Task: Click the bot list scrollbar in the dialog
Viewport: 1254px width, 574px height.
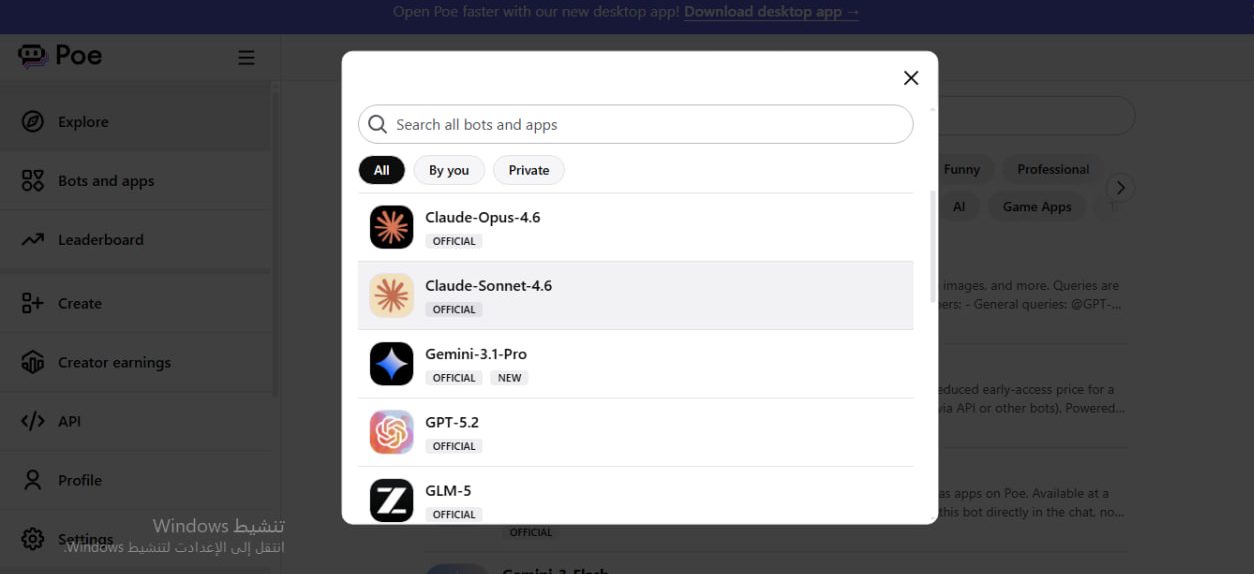Action: click(933, 245)
